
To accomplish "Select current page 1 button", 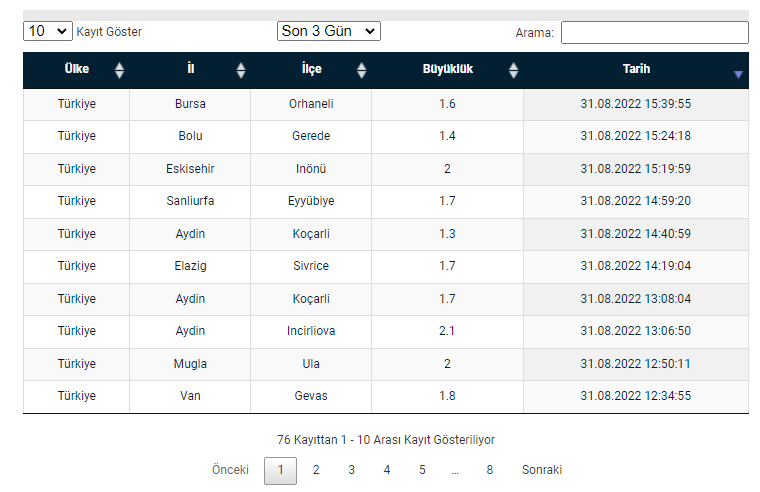I will point(281,471).
